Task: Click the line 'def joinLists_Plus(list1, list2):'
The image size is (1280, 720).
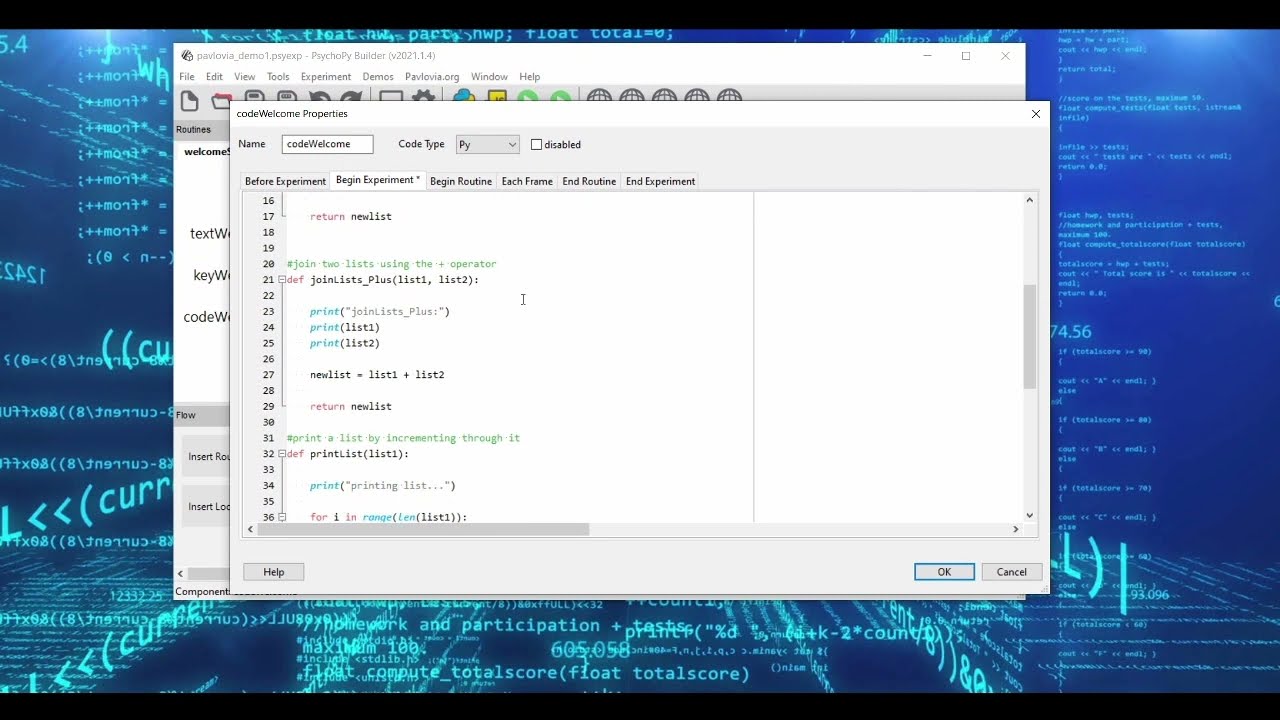Action: pyautogui.click(x=383, y=280)
